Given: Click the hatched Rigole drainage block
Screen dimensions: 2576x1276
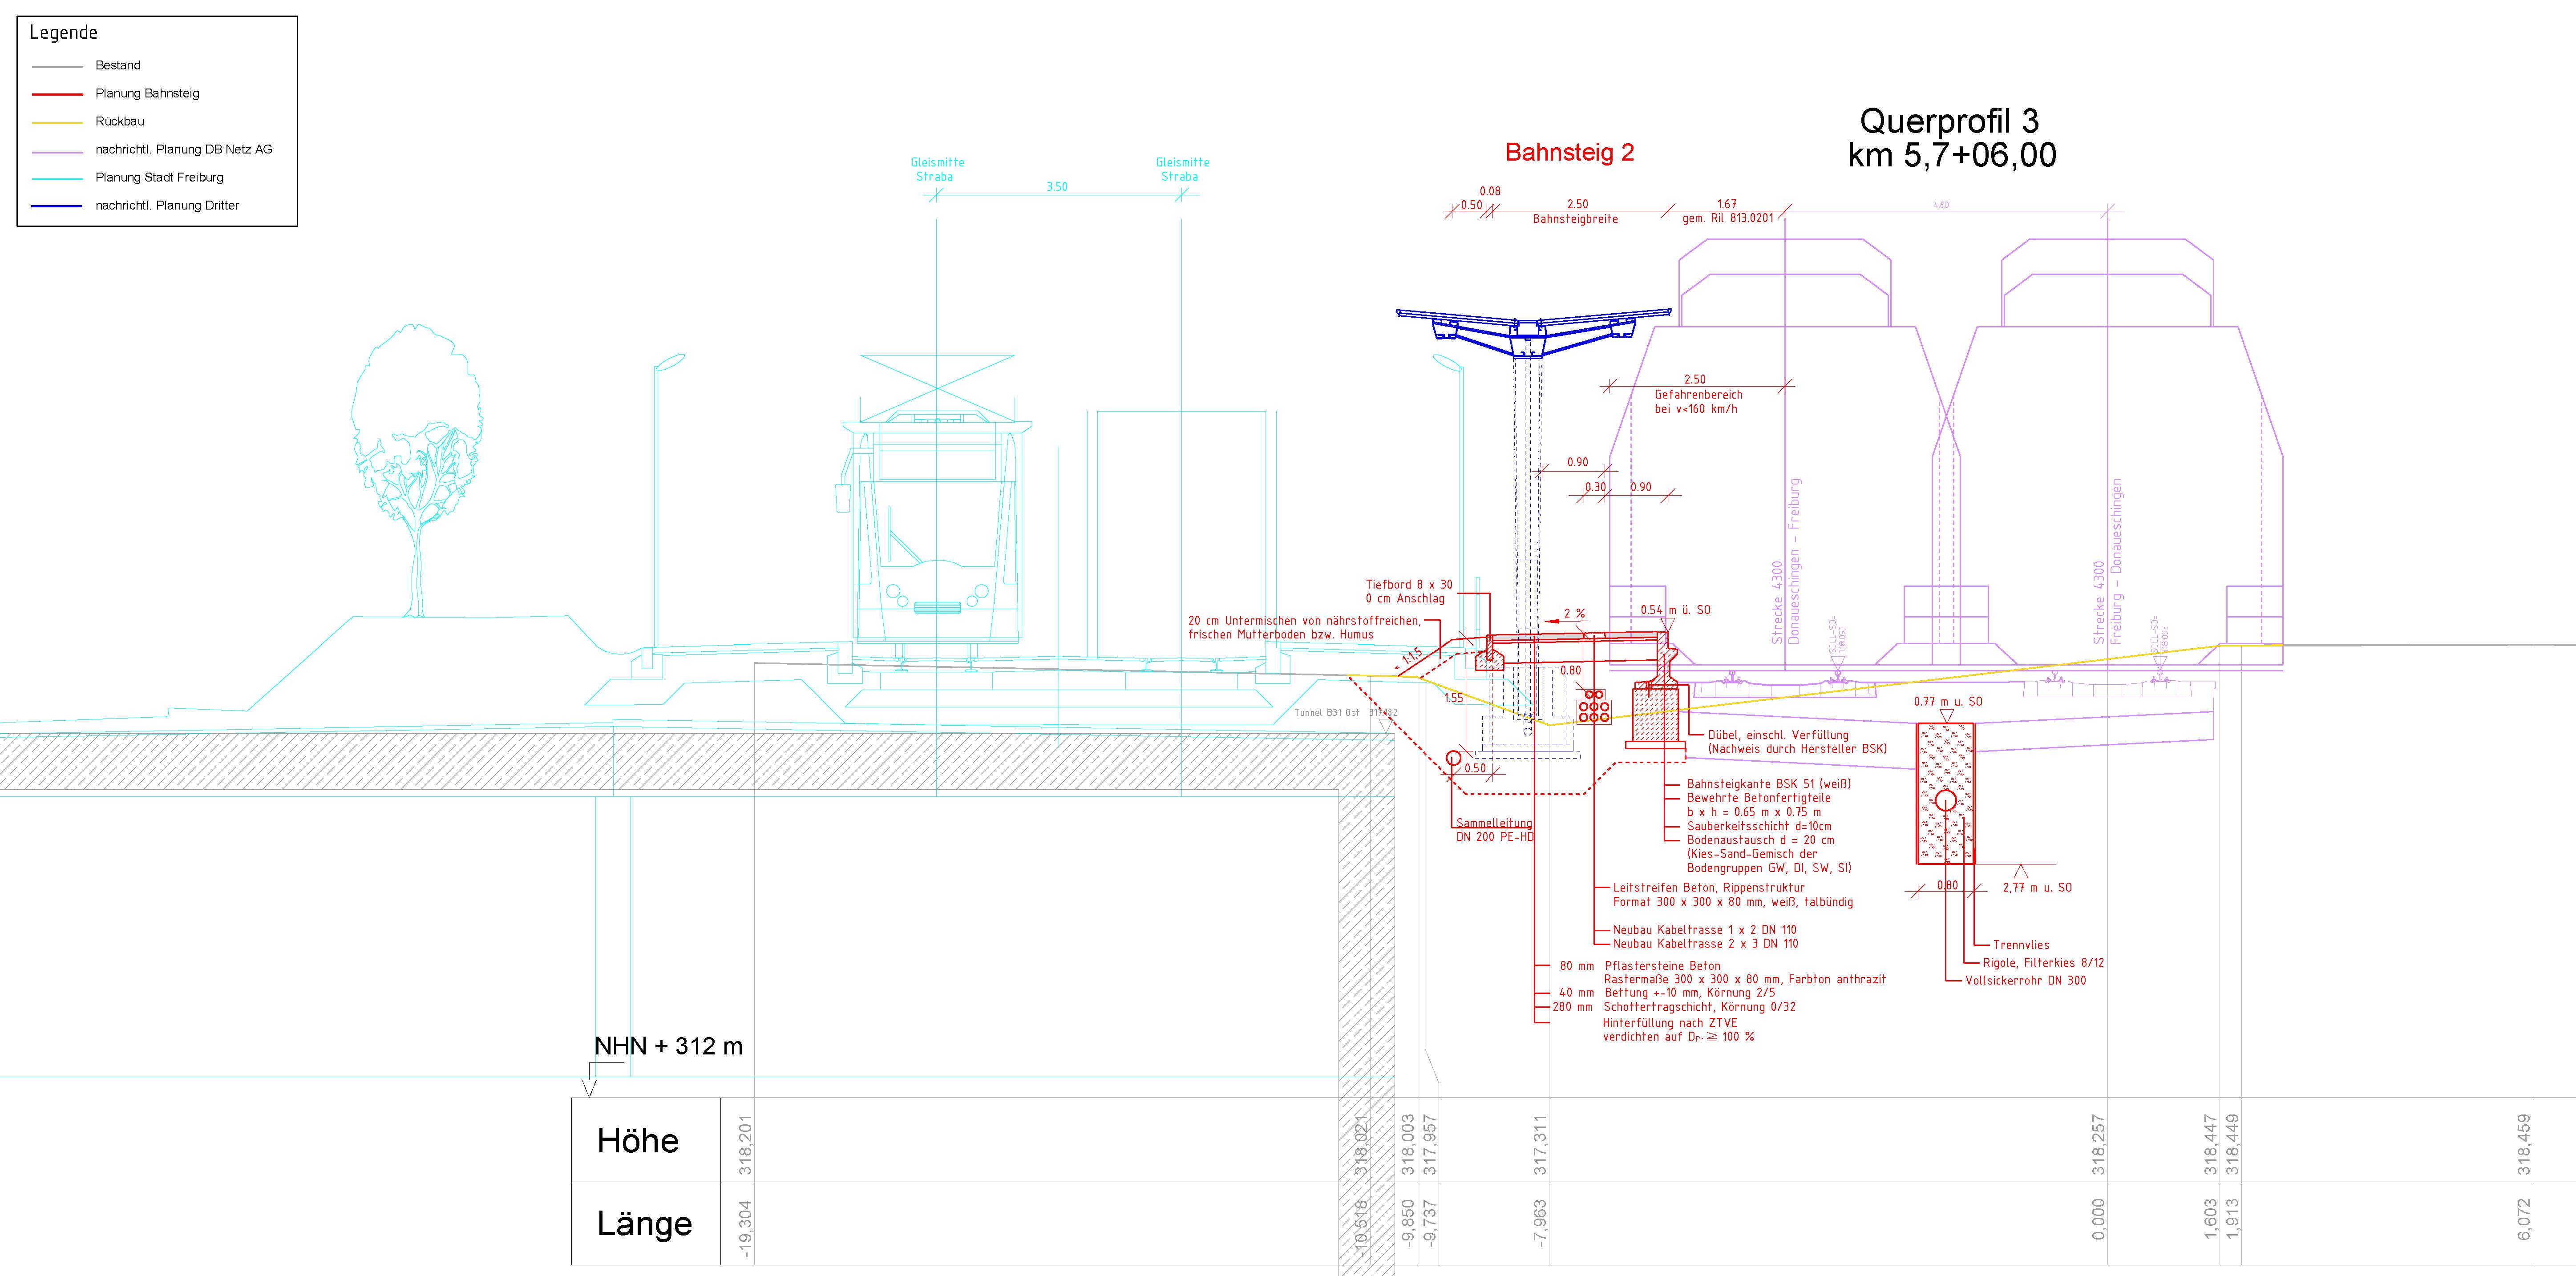Looking at the screenshot, I should coord(1945,794).
